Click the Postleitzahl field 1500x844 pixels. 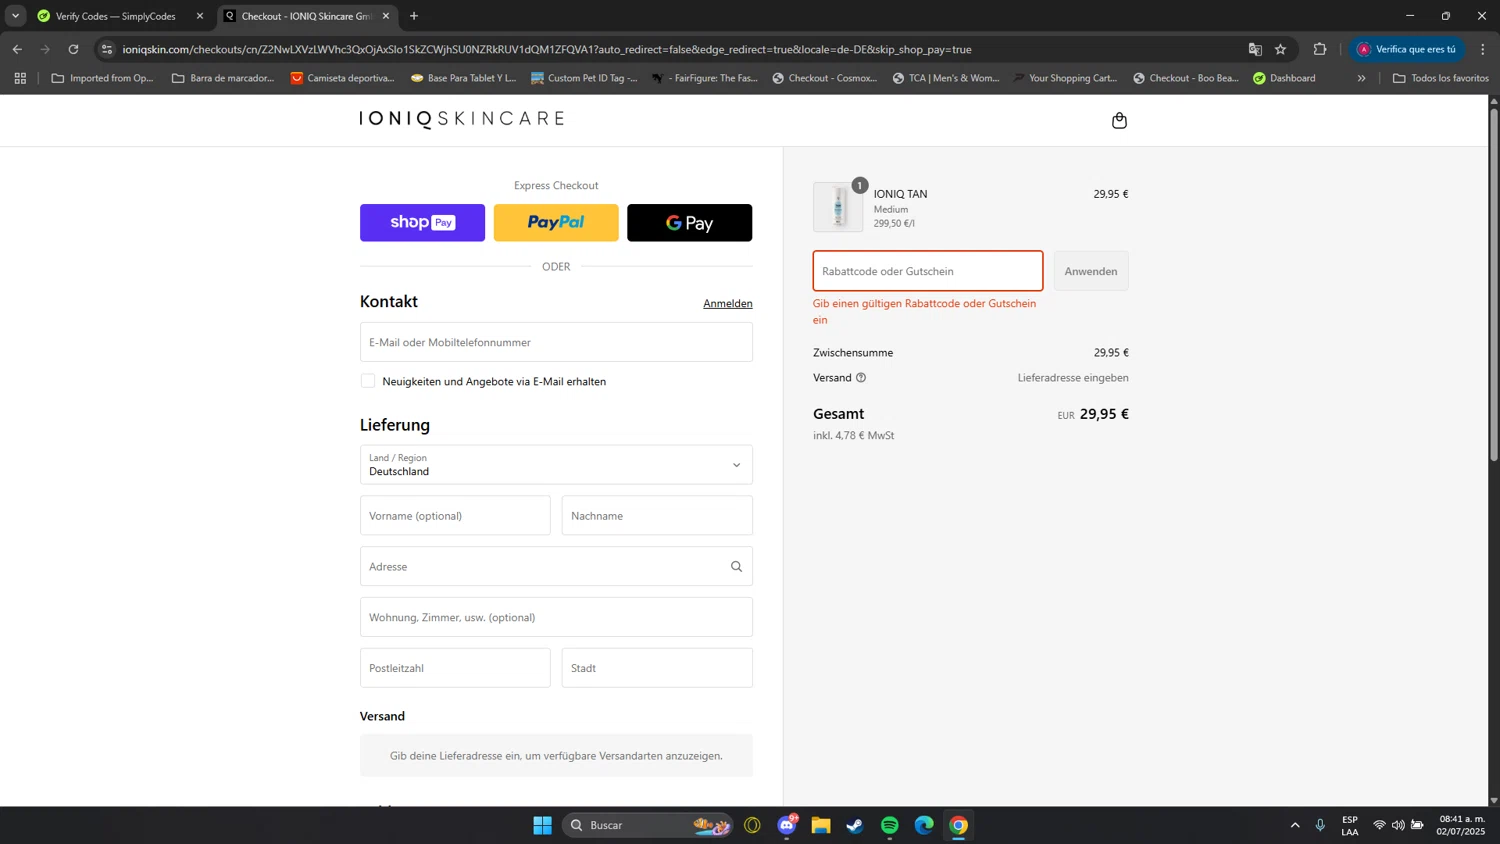(455, 668)
